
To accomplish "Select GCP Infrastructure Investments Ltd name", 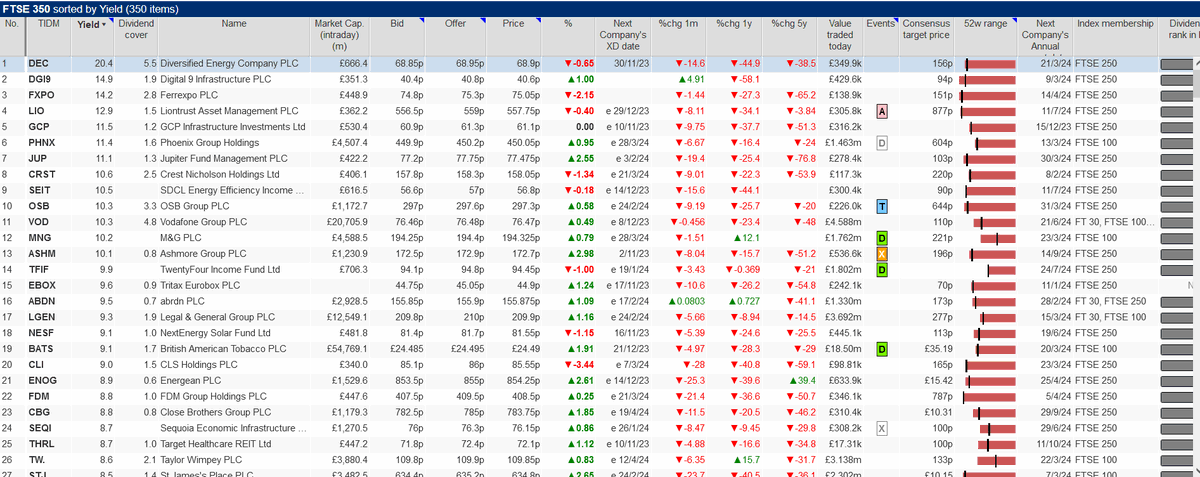I will pyautogui.click(x=232, y=126).
